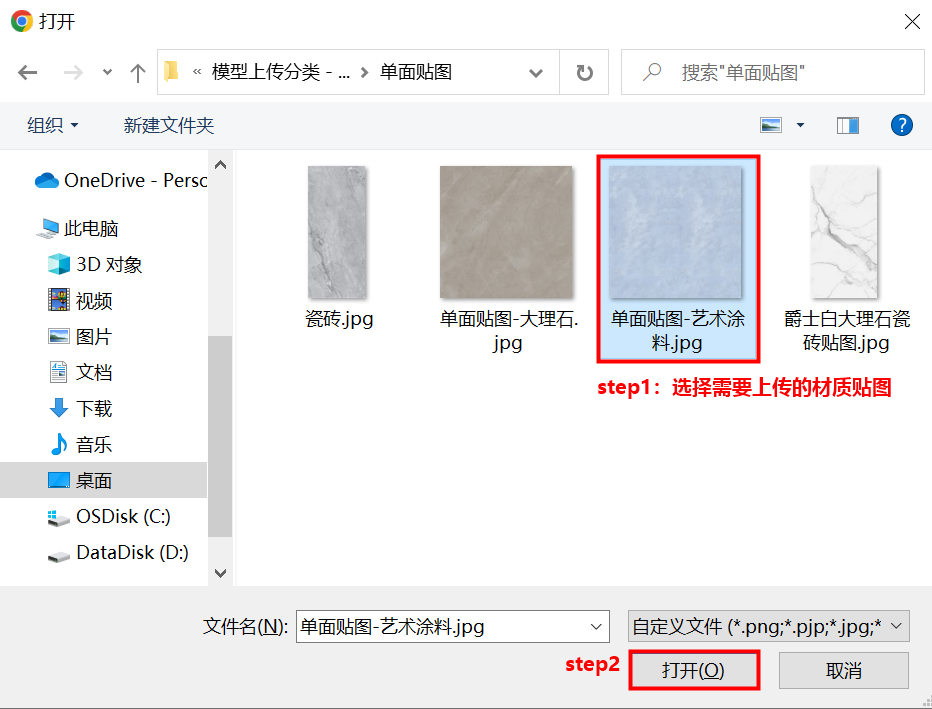932x709 pixels.
Task: Click the folder icon in address bar
Action: (x=171, y=71)
